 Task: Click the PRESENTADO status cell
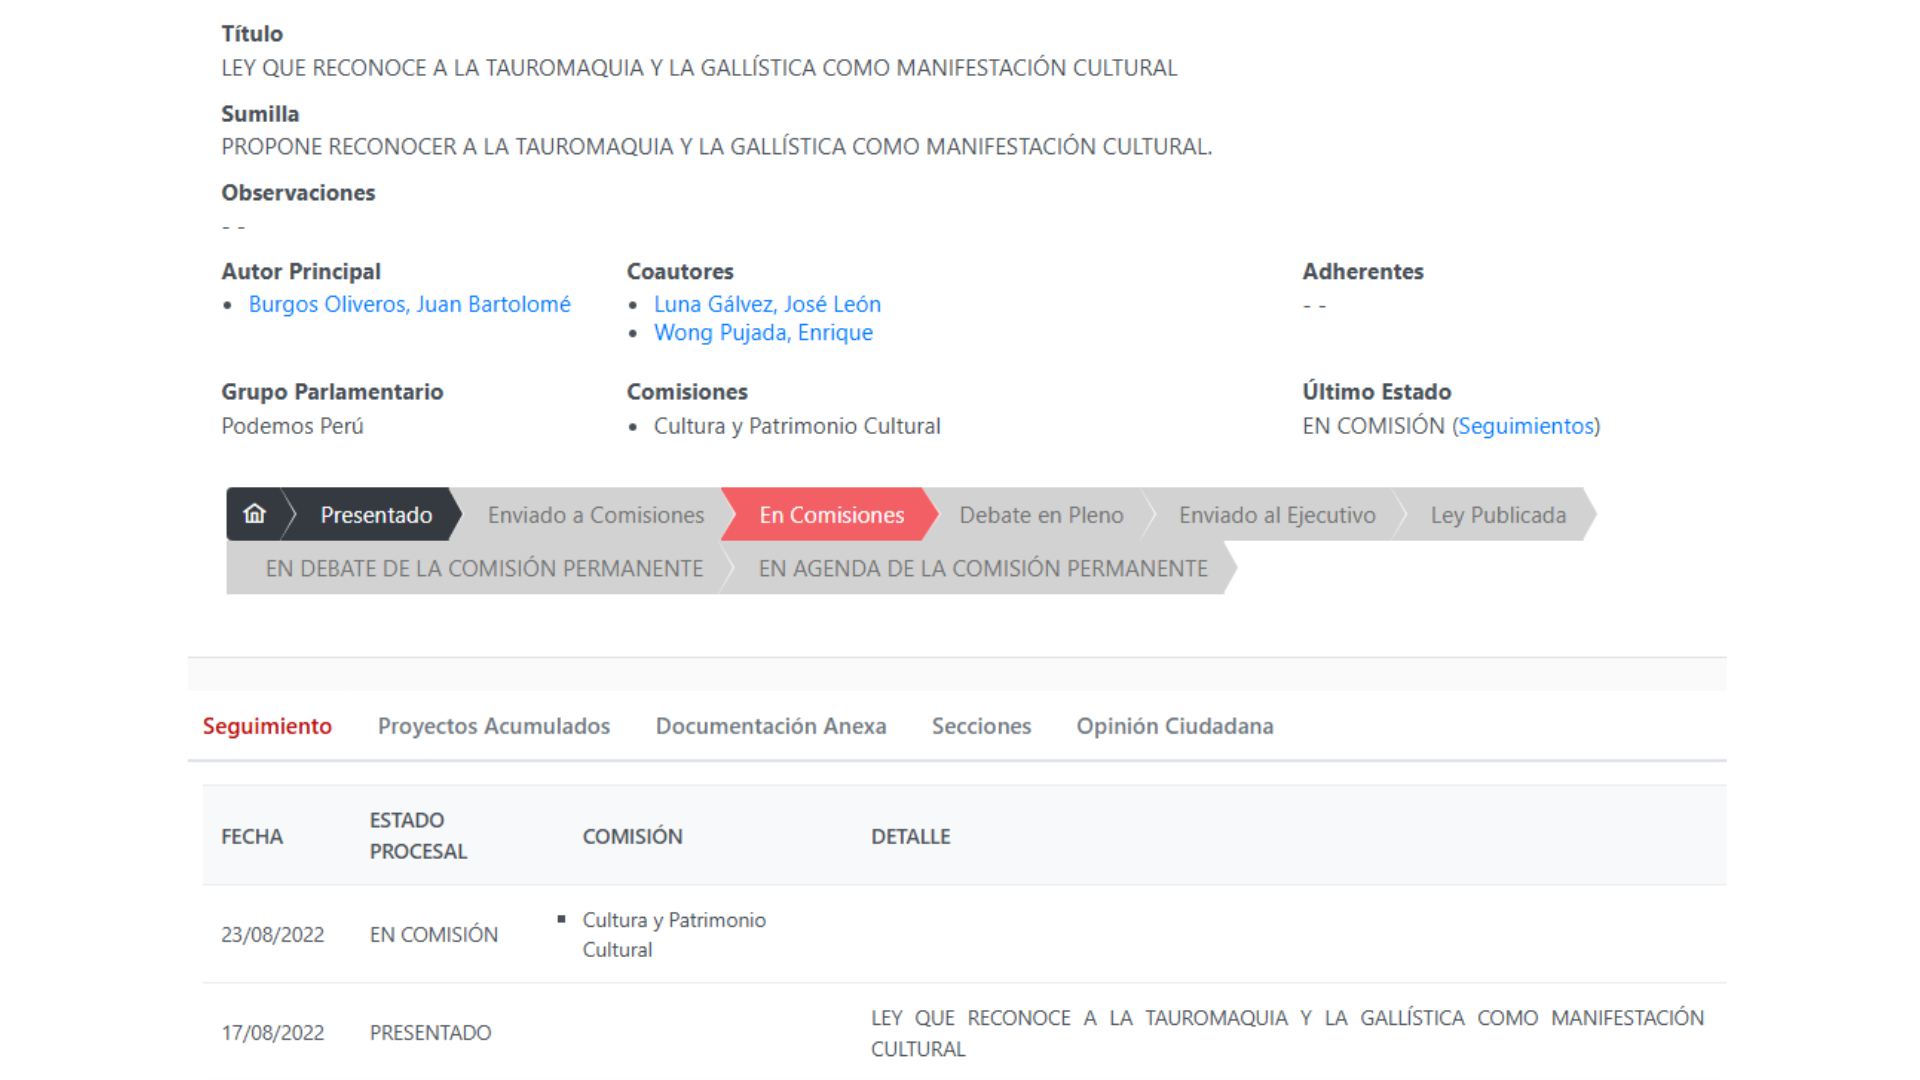pos(431,1033)
